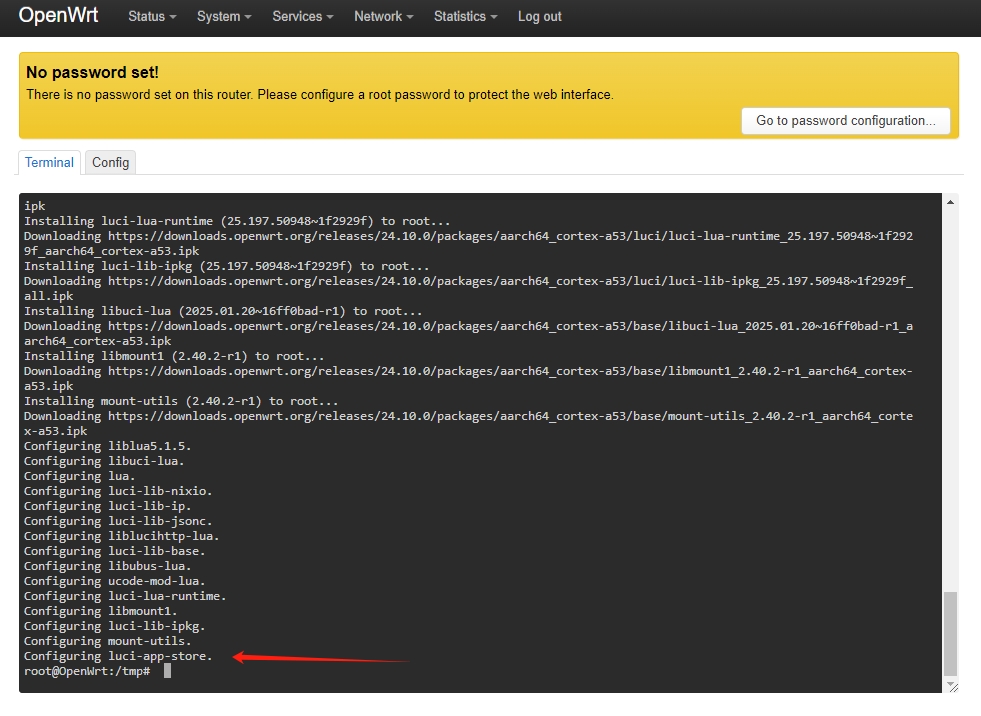Screen dimensions: 981x716
Task: Click 'Configuring libmount1.' line
Action: [101, 611]
